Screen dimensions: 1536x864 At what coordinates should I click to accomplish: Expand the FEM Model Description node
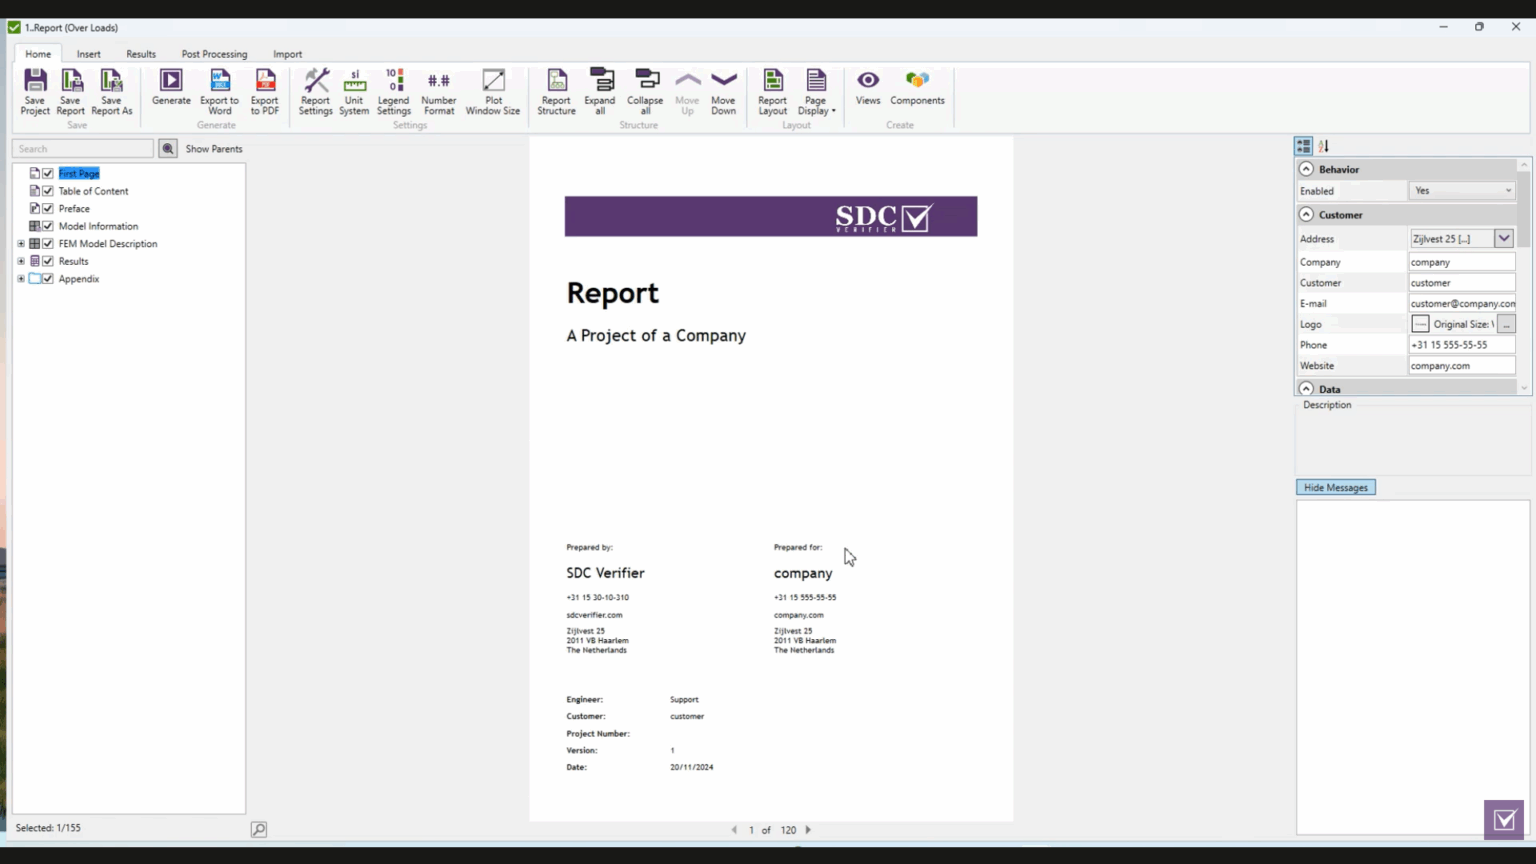coord(21,243)
